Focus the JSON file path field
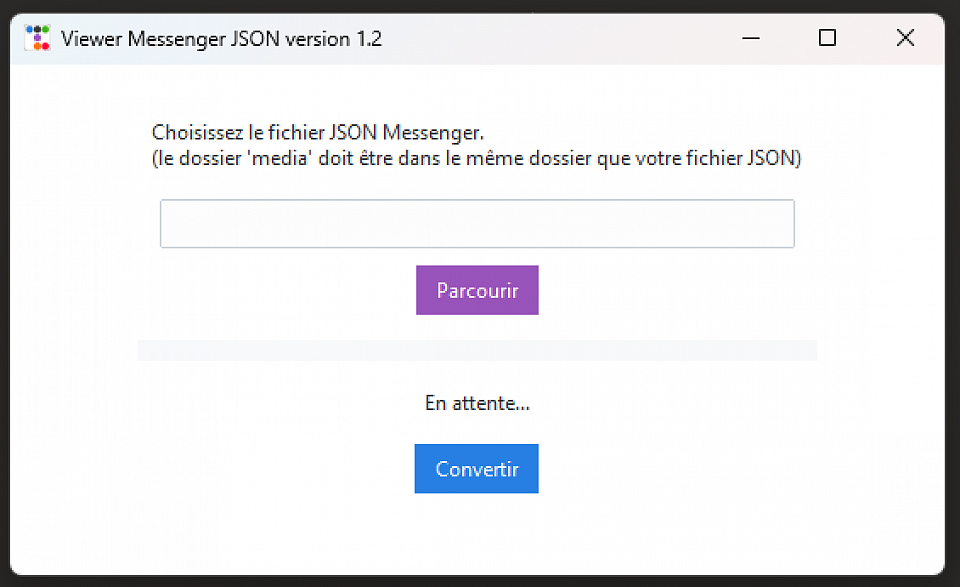 pos(477,224)
